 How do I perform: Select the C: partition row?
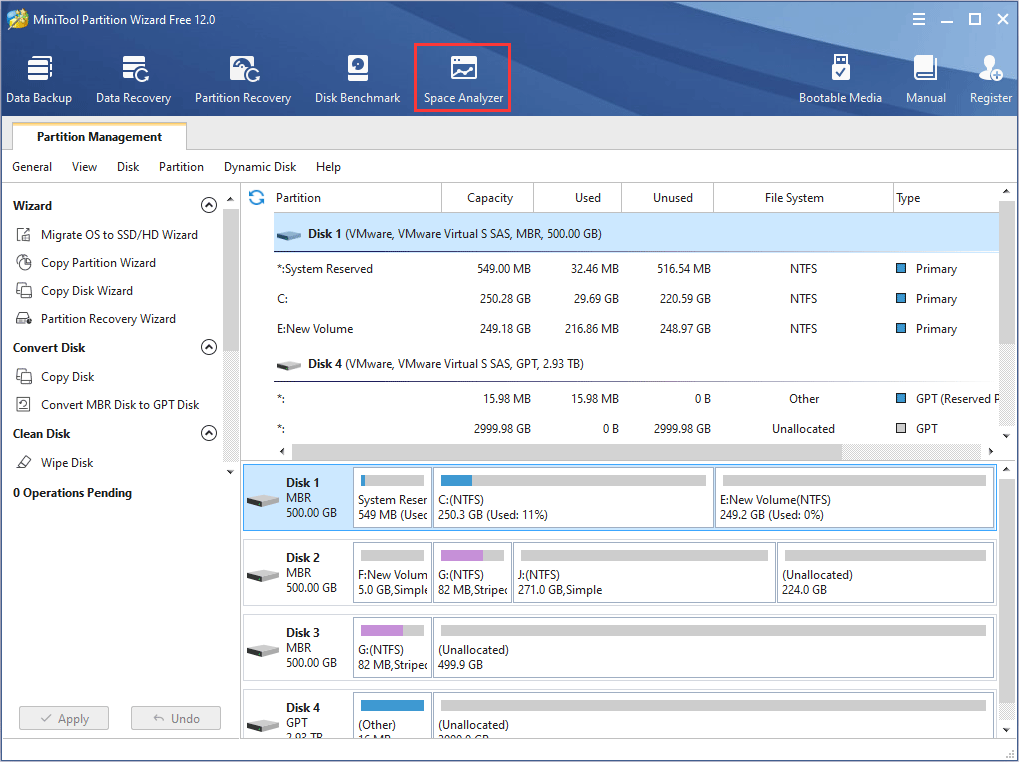point(636,299)
